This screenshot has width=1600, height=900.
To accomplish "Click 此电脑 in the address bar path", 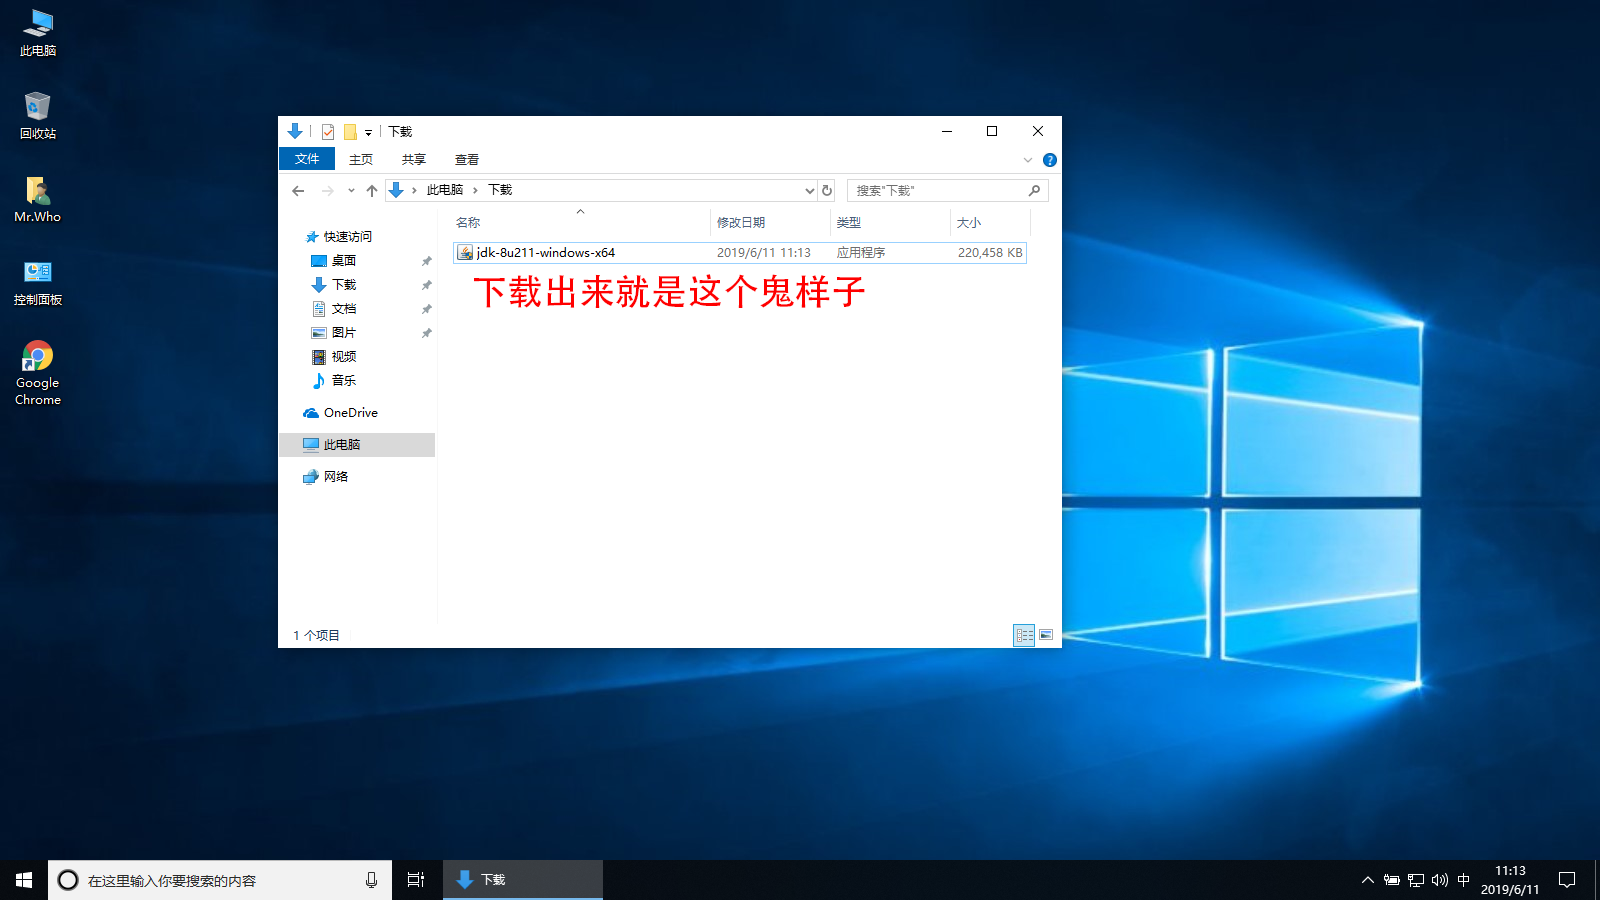I will pos(445,190).
